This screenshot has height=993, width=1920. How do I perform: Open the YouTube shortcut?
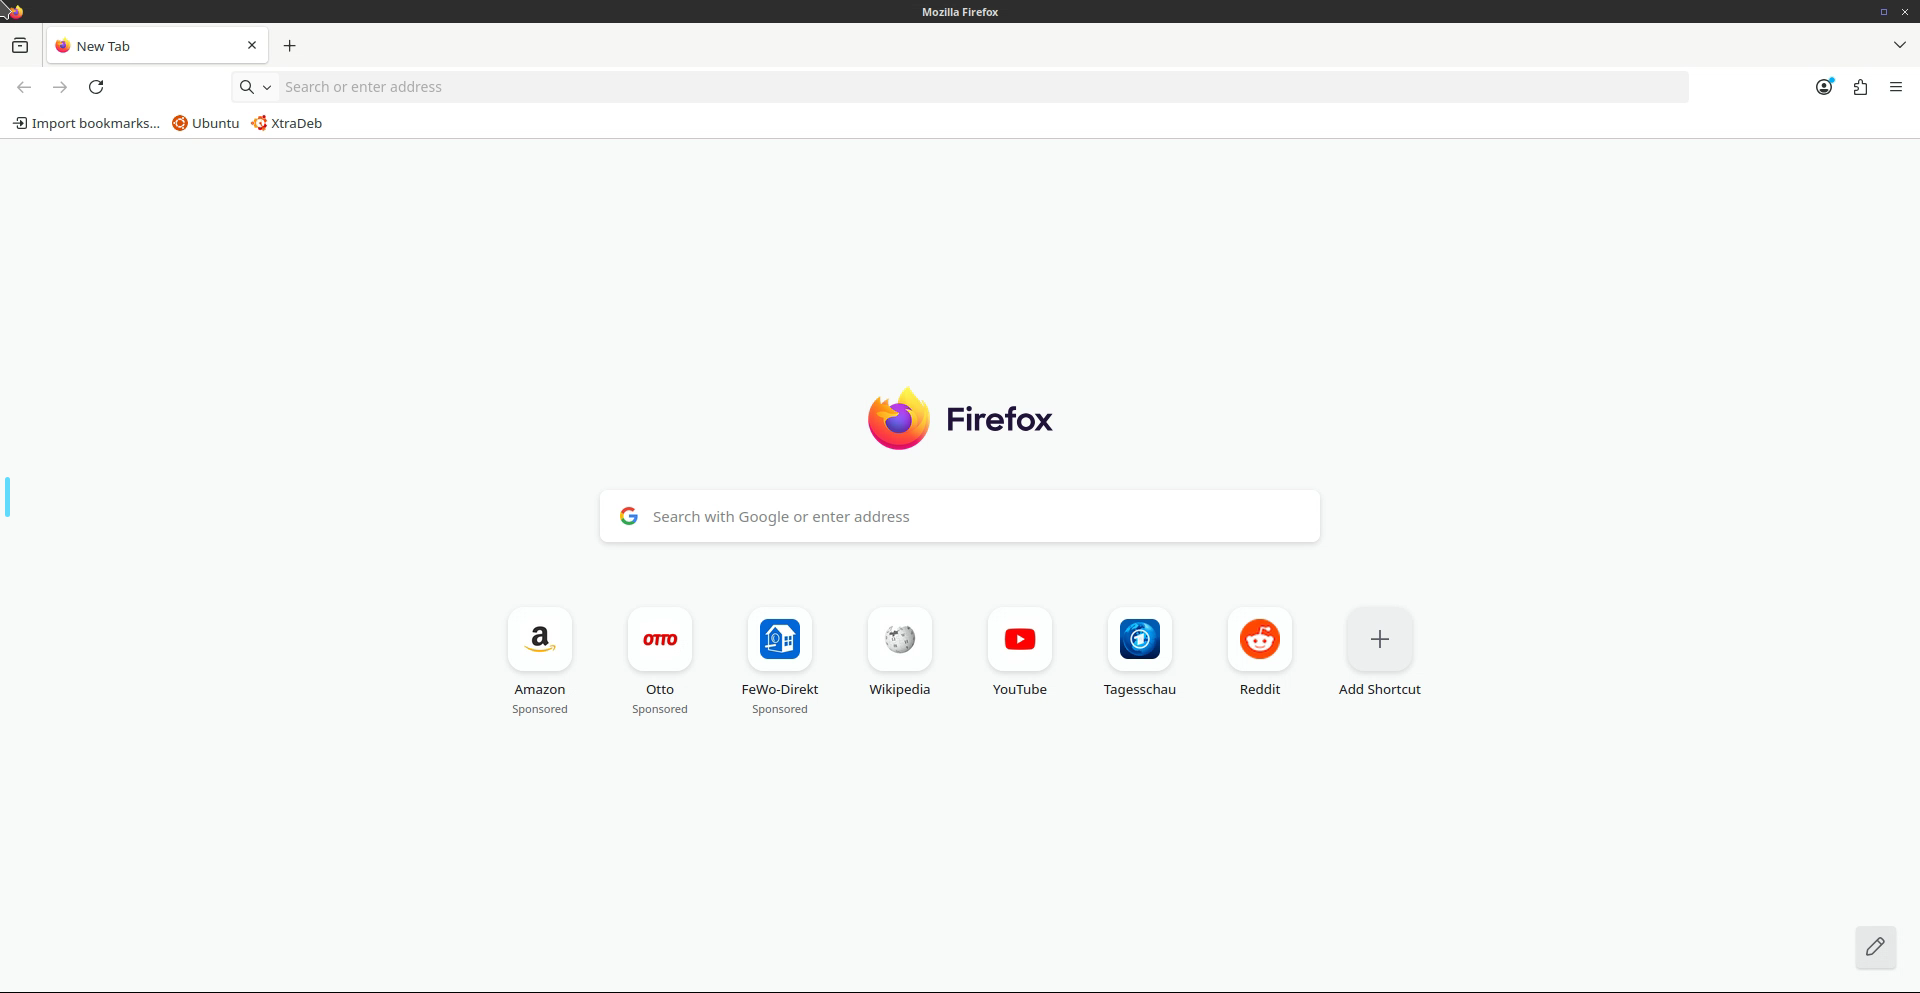(1020, 640)
